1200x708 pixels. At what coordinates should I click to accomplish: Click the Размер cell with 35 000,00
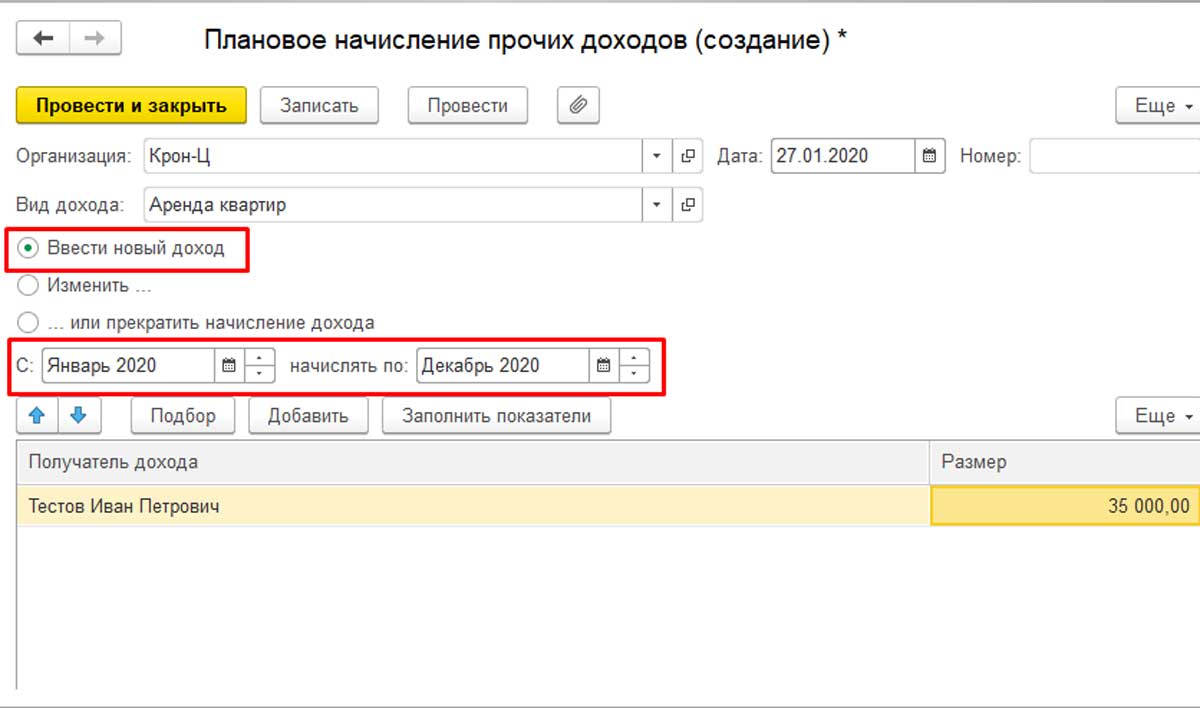coord(1064,507)
